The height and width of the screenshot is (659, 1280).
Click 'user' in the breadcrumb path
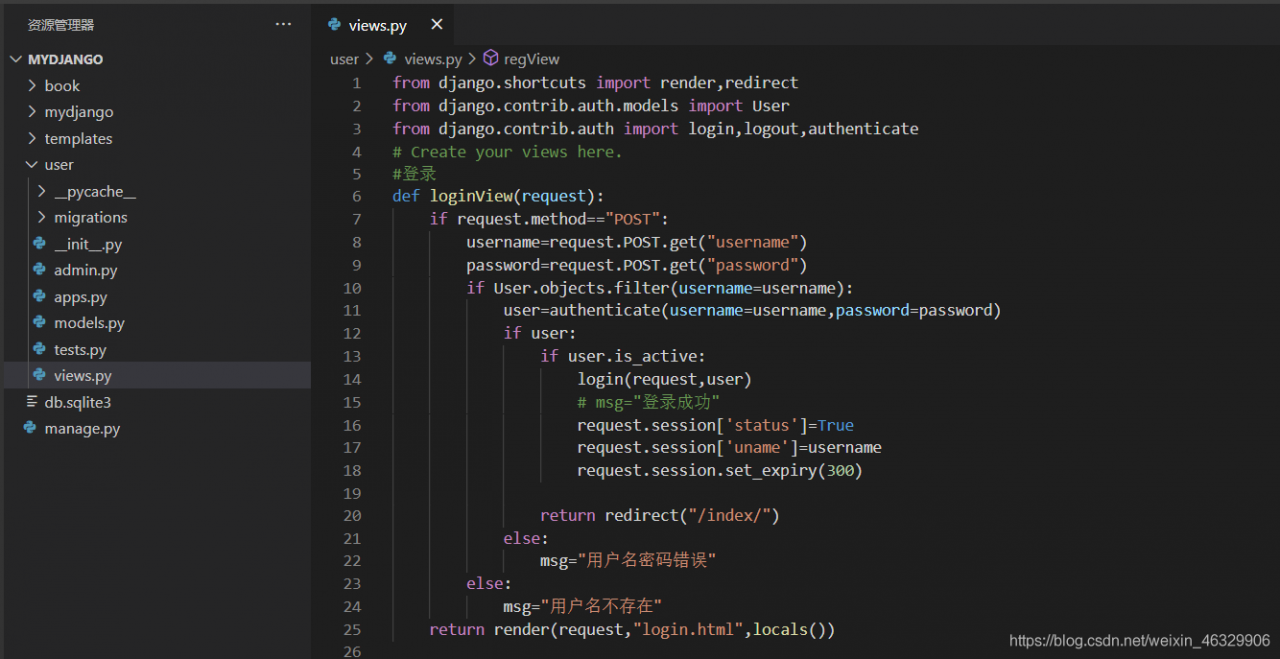pyautogui.click(x=344, y=59)
